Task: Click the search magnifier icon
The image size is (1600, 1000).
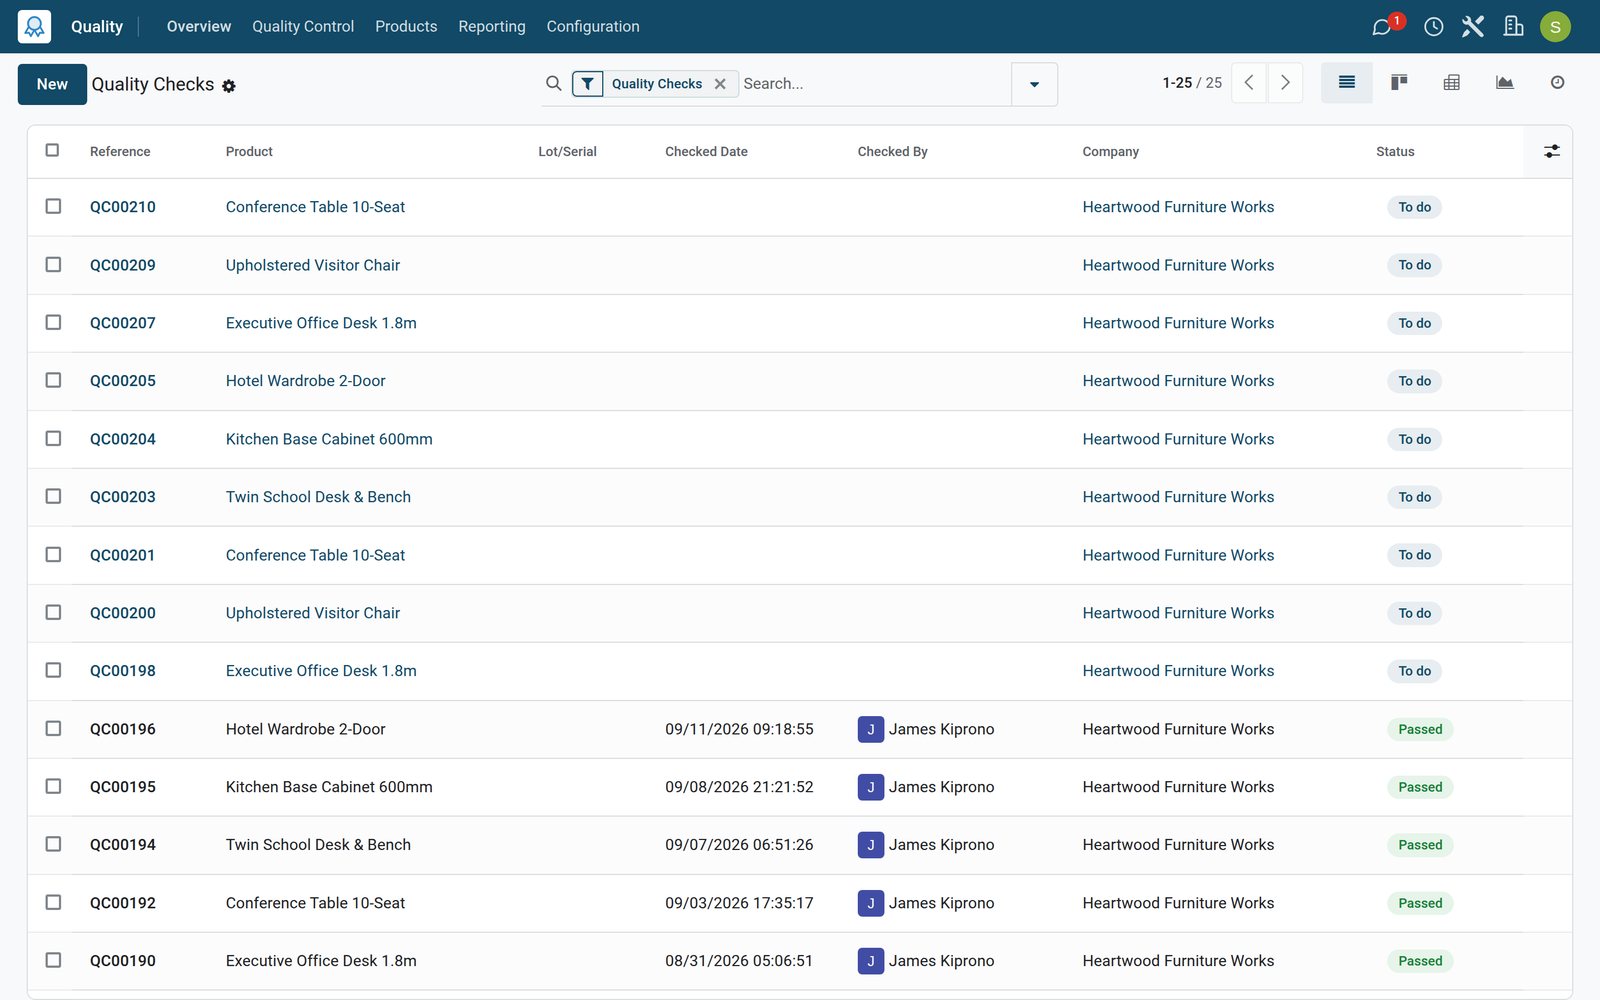Action: coord(553,84)
